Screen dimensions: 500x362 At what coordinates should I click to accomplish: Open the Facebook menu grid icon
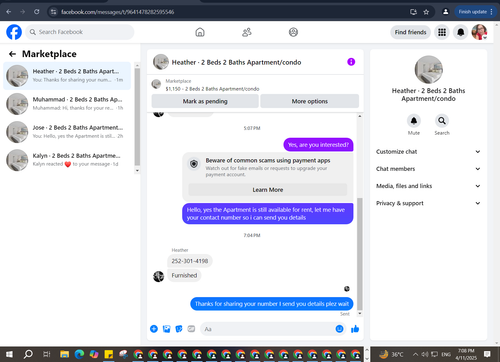tap(442, 32)
